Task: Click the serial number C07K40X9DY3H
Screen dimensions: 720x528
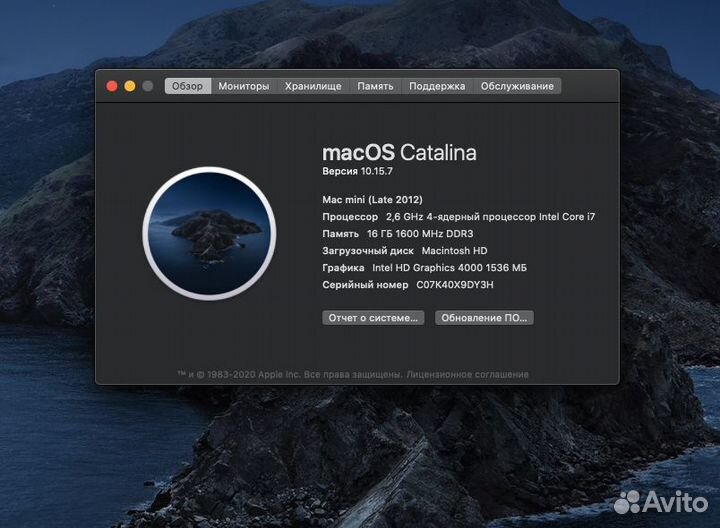Action: click(x=455, y=285)
